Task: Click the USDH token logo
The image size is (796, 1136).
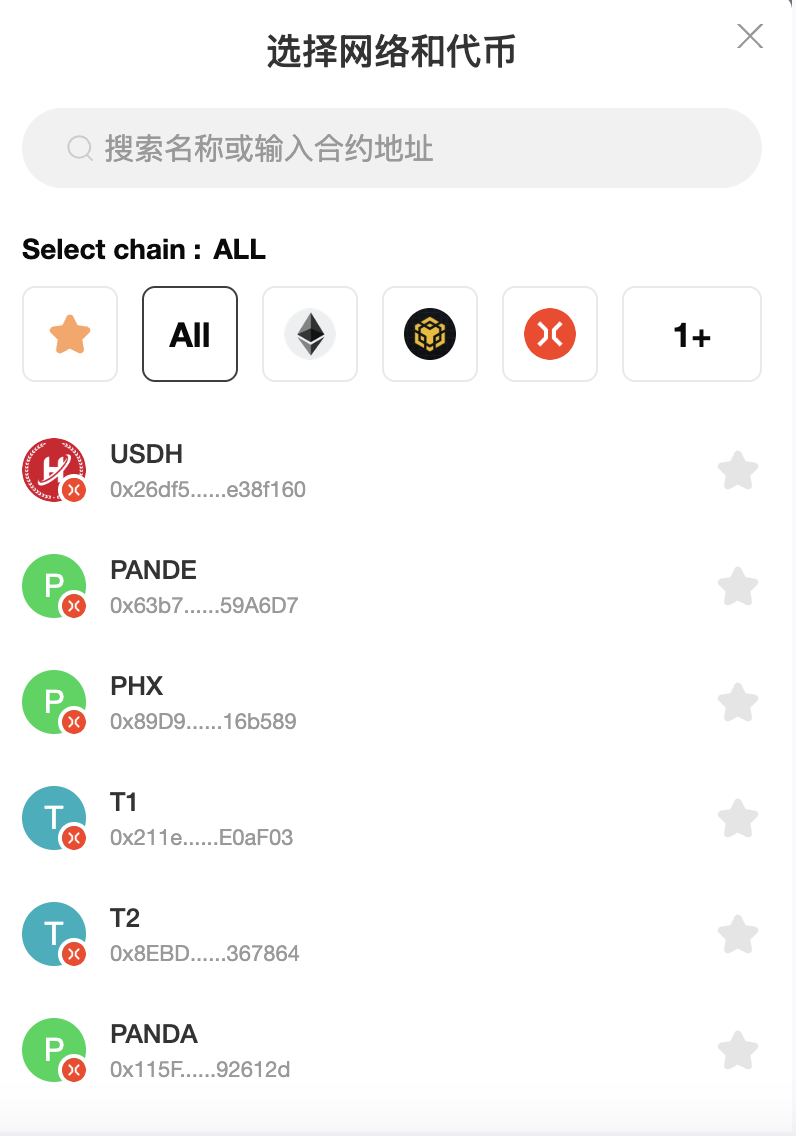Action: point(54,470)
